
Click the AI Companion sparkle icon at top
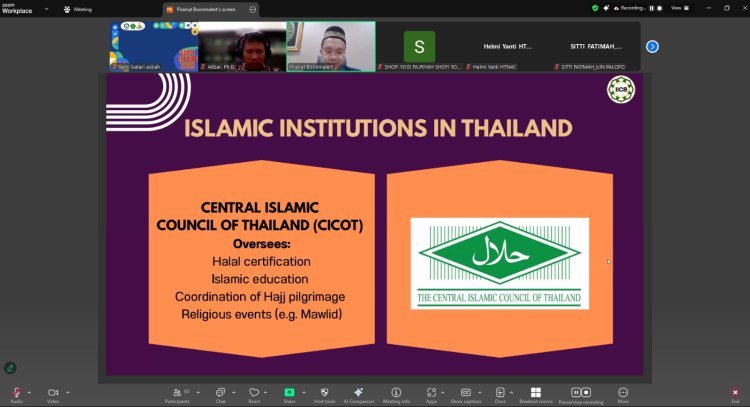pyautogui.click(x=606, y=8)
